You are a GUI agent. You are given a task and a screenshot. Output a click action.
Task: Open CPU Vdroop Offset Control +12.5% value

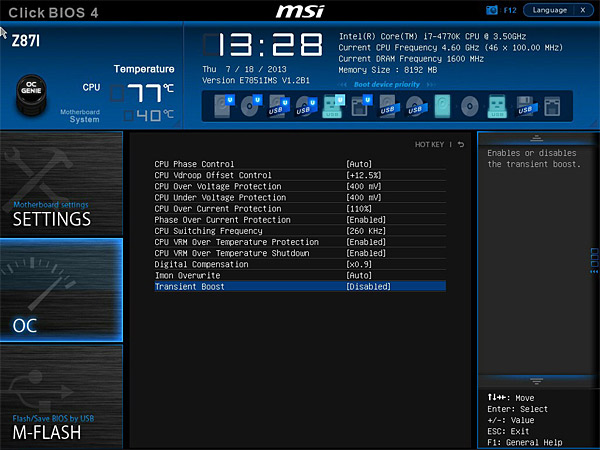(x=364, y=175)
